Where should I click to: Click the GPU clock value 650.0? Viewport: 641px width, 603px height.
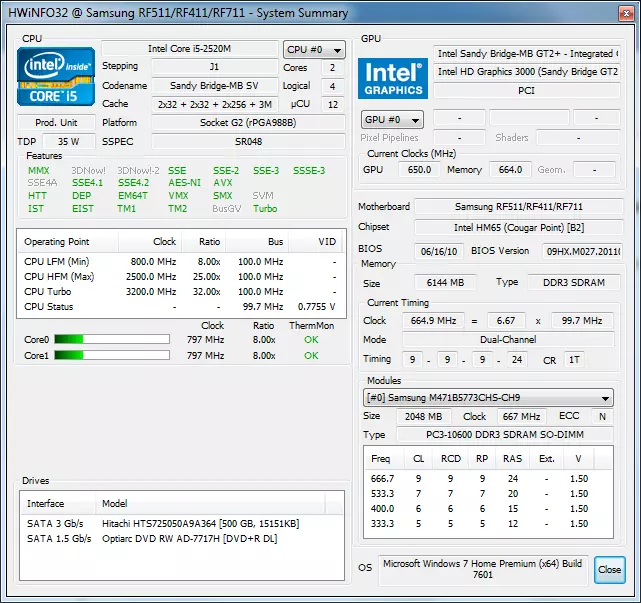point(419,170)
